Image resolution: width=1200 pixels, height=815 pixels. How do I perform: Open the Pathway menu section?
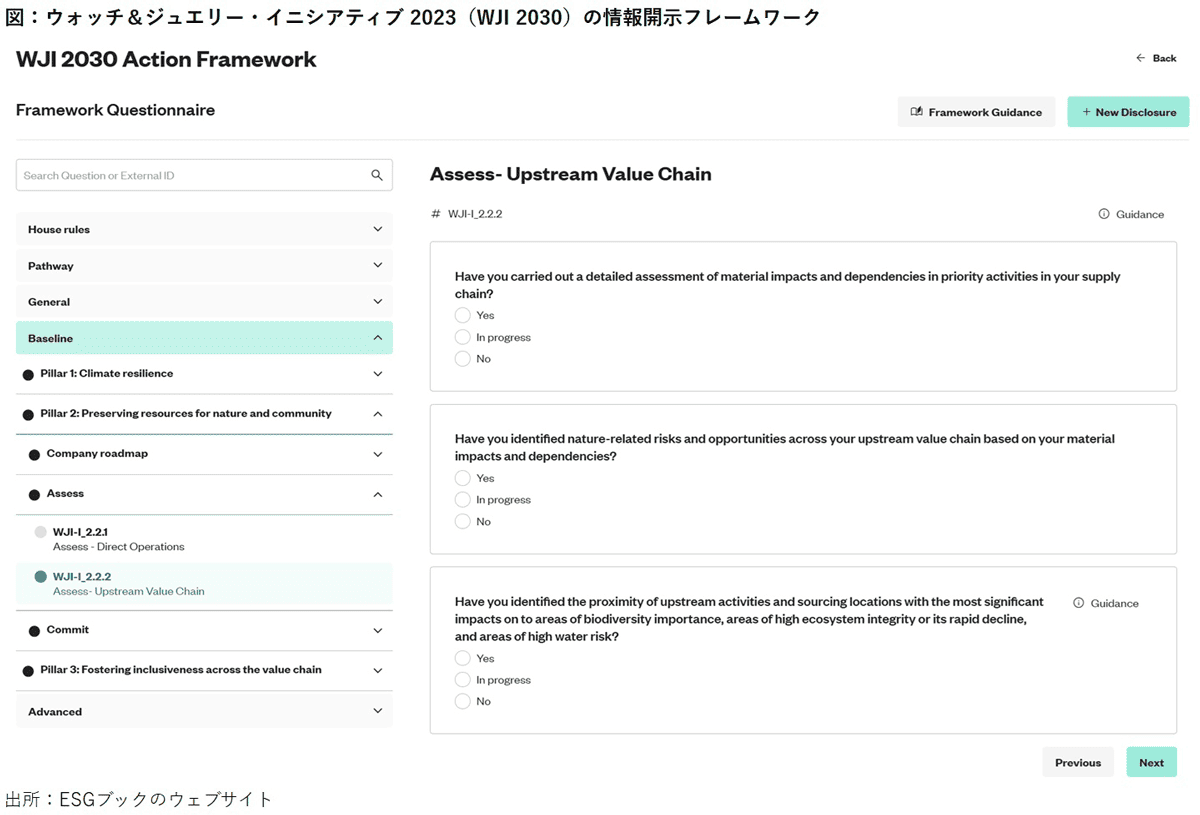pos(204,266)
